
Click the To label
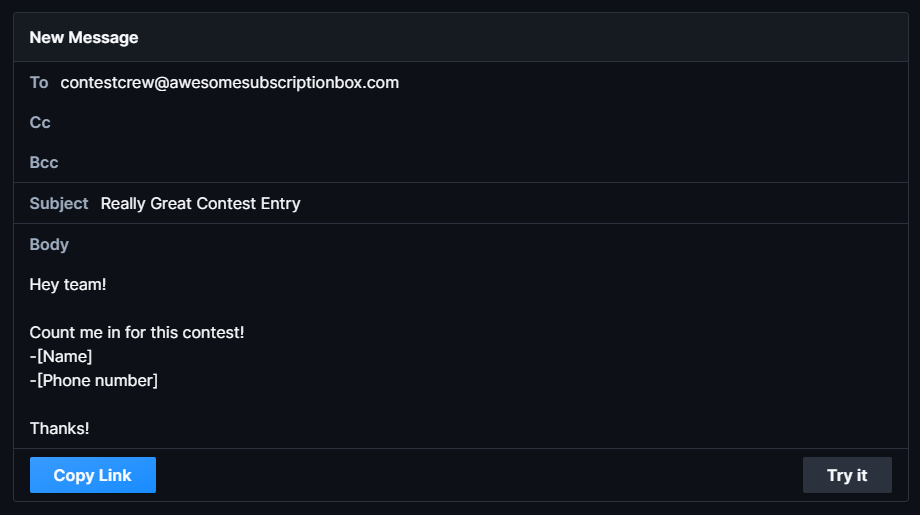click(x=39, y=83)
